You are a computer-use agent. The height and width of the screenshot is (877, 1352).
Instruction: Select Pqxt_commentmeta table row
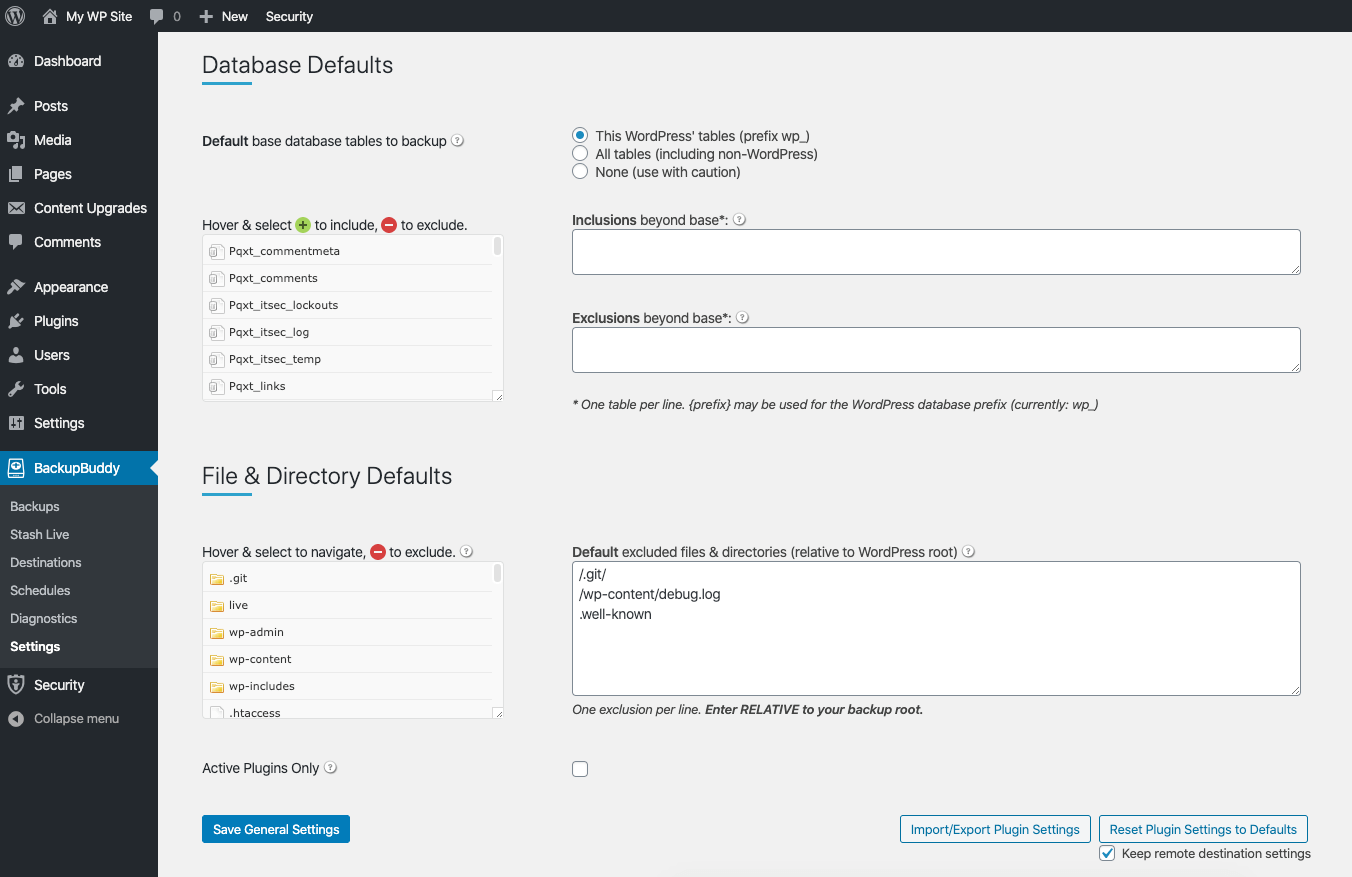(x=347, y=251)
